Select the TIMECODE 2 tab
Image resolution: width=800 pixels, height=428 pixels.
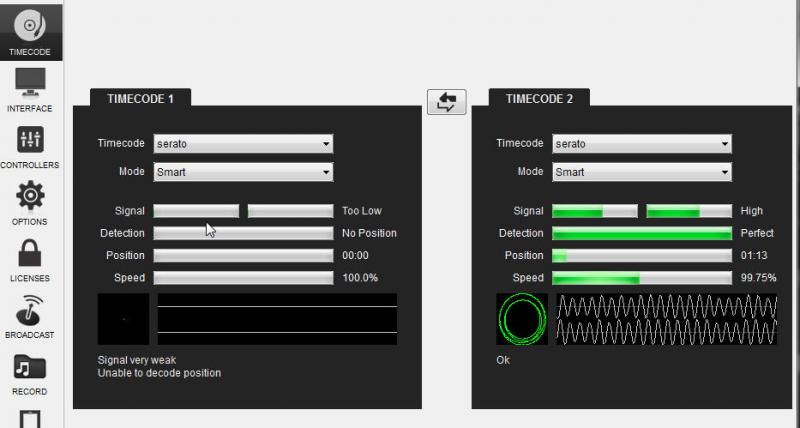point(539,98)
